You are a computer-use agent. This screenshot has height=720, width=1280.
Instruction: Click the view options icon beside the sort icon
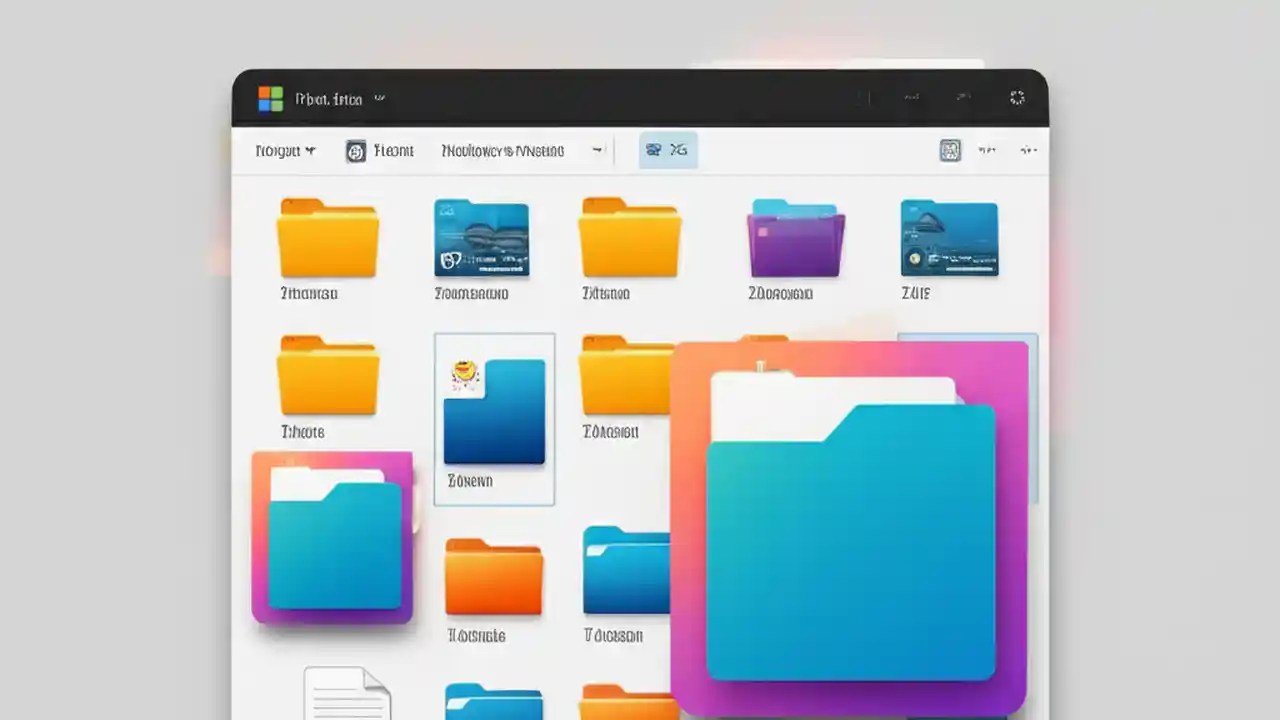click(680, 149)
